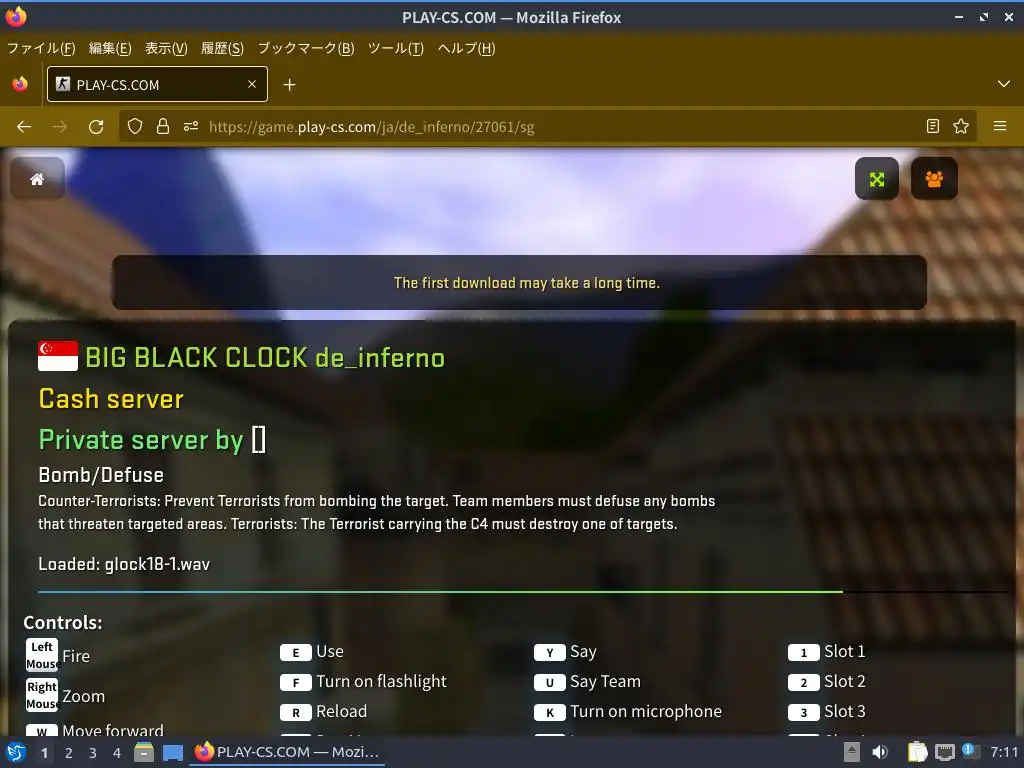Open the 編集(E) menu
The width and height of the screenshot is (1024, 768).
click(110, 48)
